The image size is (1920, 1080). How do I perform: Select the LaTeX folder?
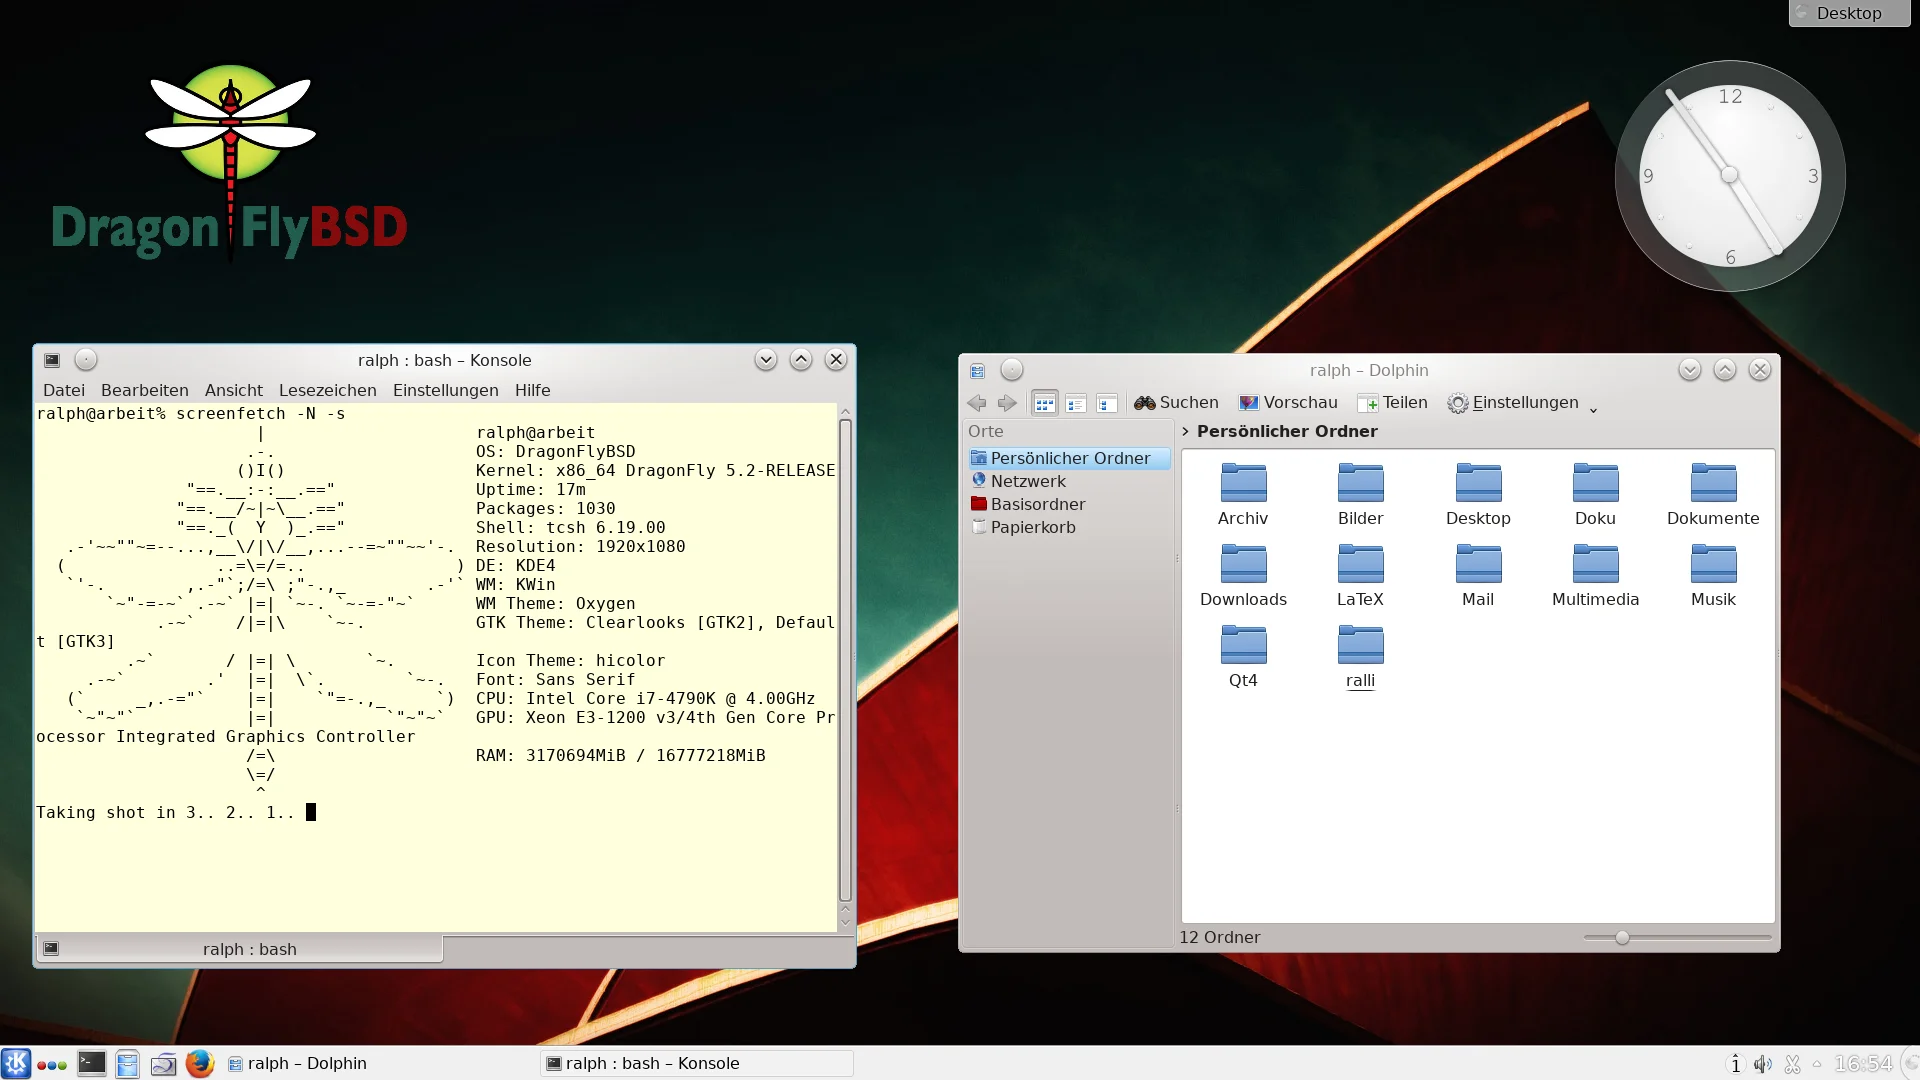(x=1361, y=576)
